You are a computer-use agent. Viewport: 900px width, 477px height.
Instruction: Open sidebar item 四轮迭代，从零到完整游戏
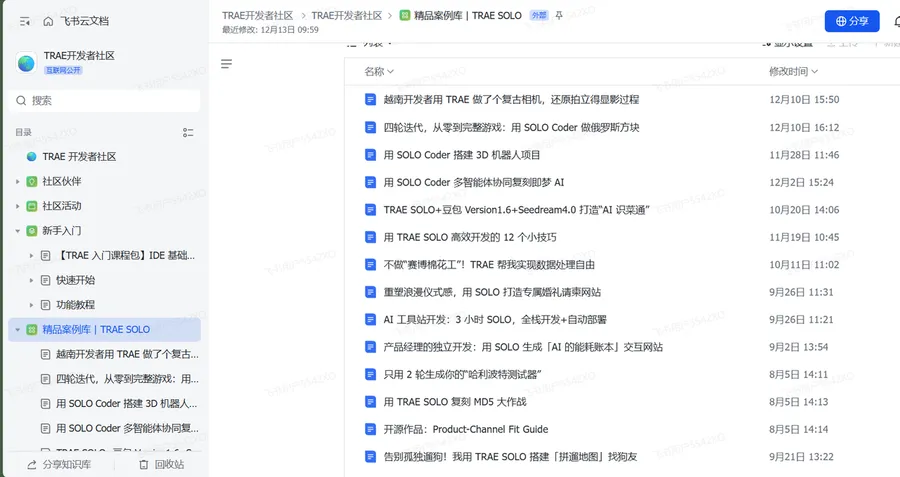pyautogui.click(x=127, y=379)
